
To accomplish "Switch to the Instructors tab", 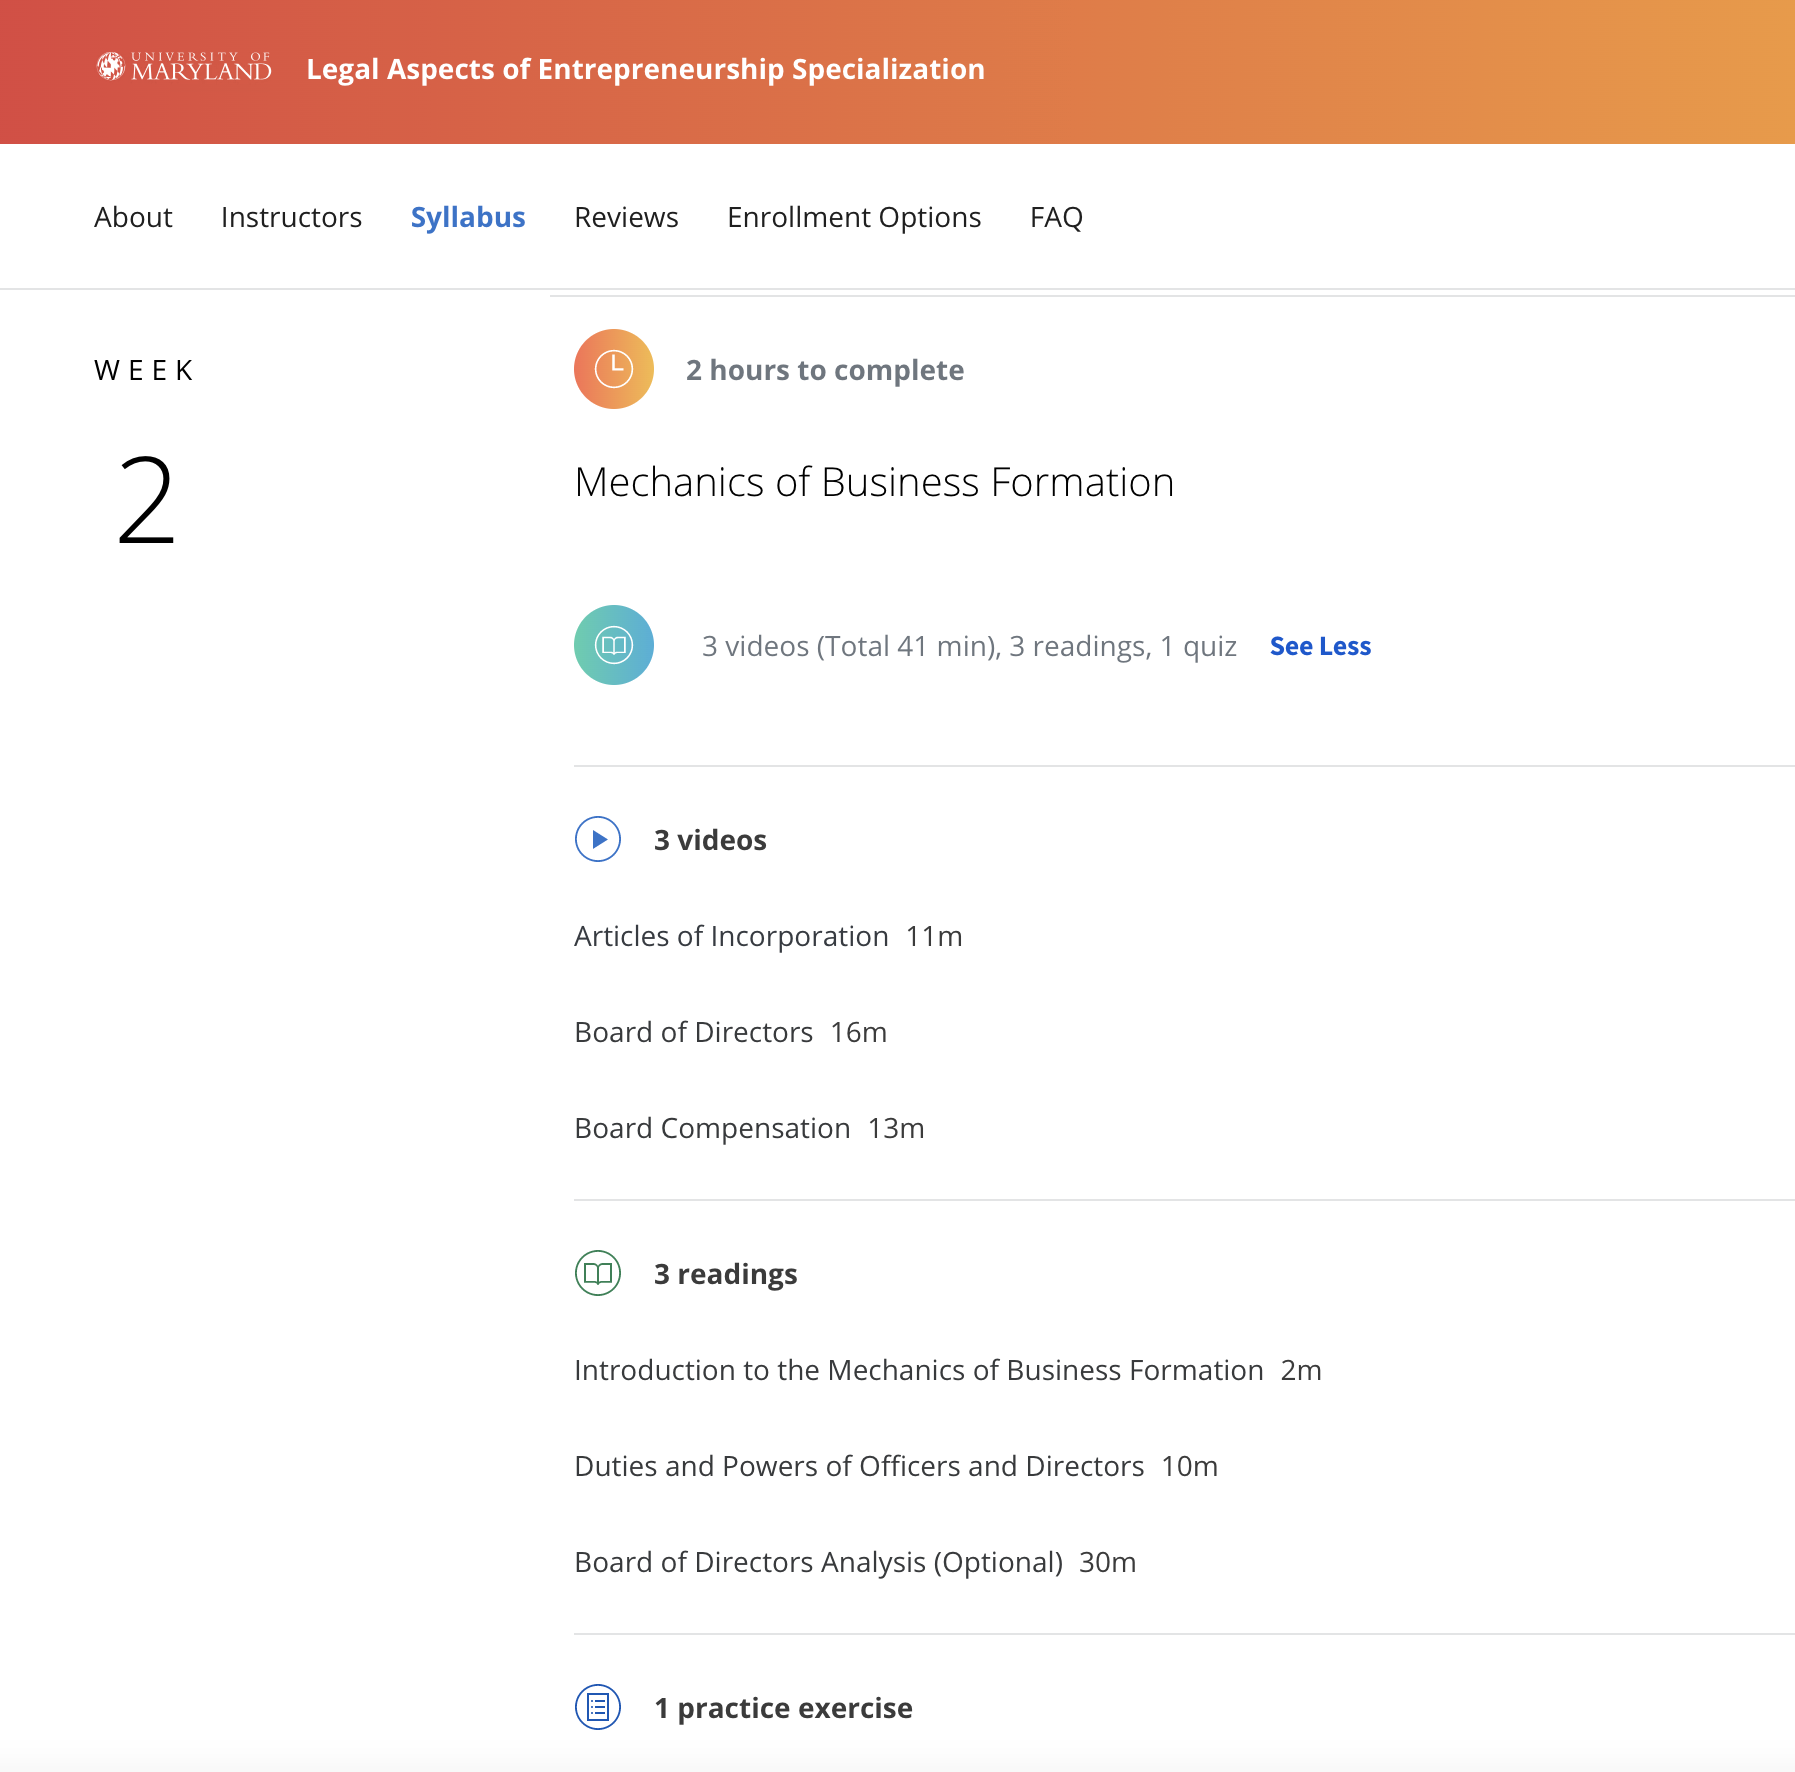I will pos(291,217).
